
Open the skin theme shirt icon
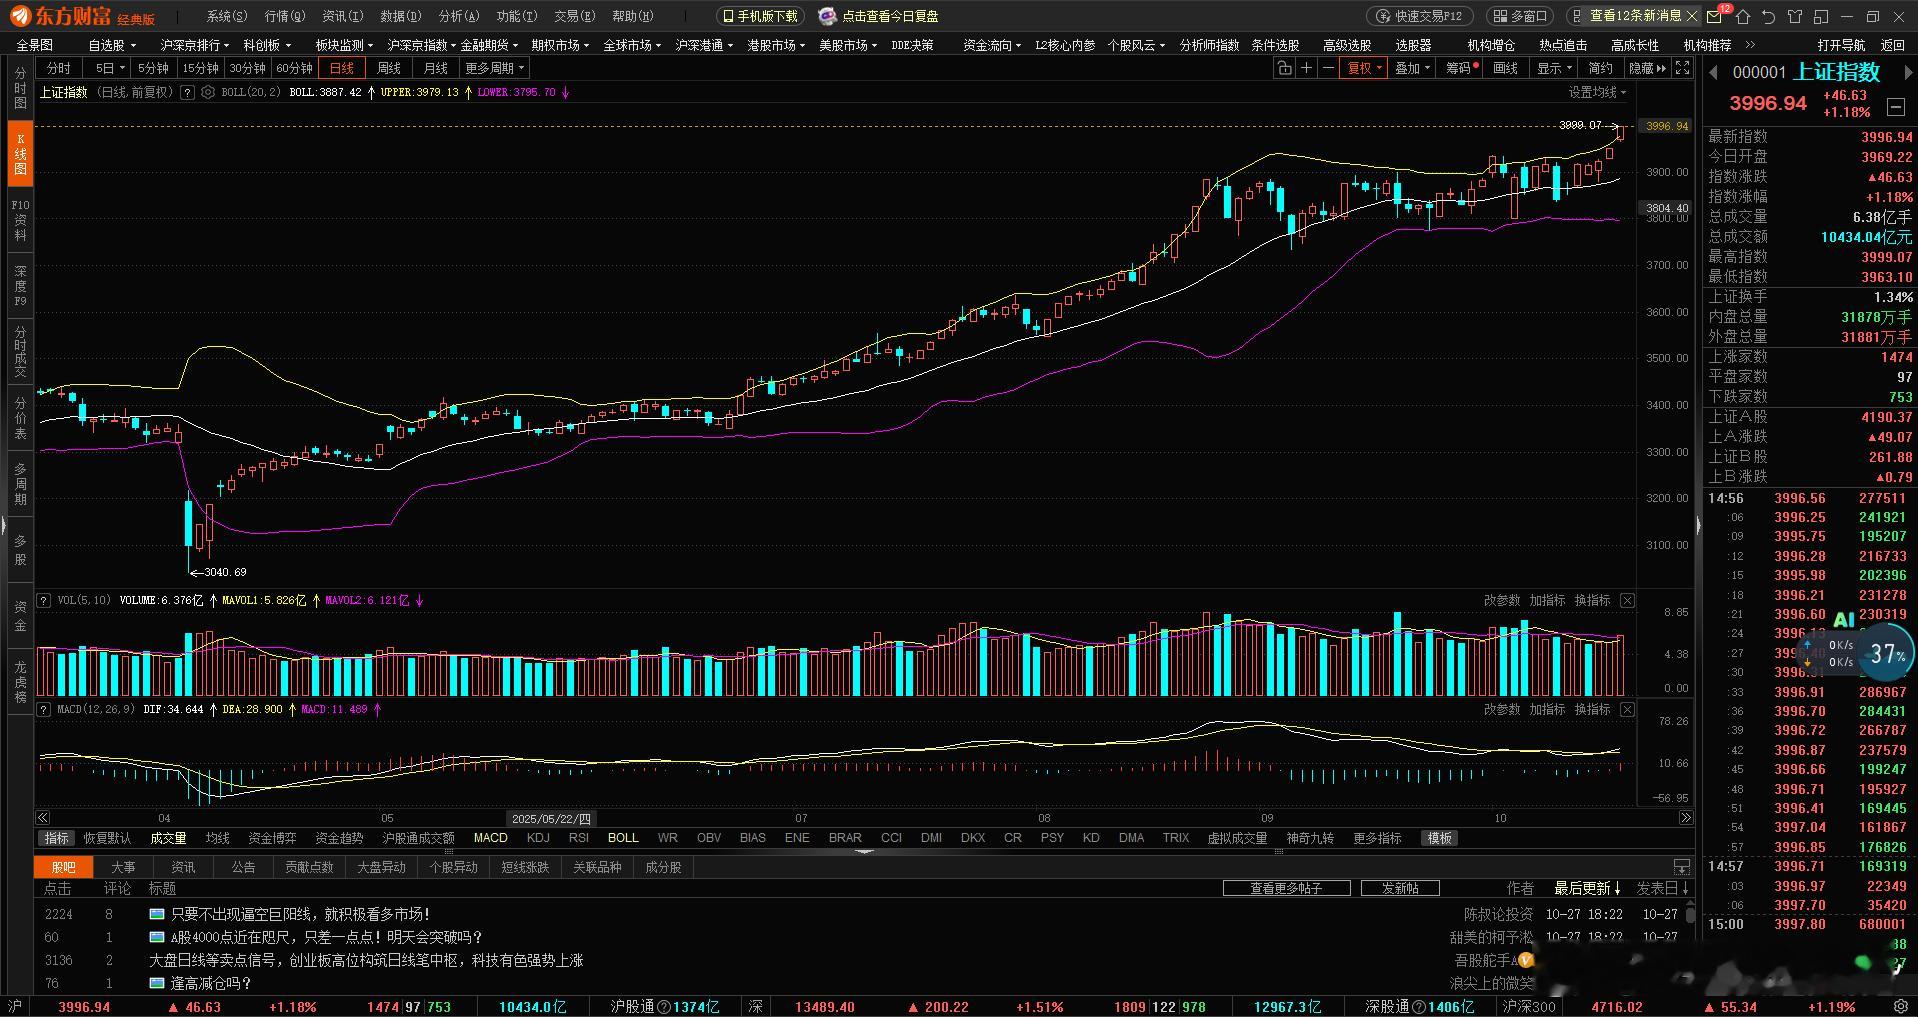[1795, 16]
